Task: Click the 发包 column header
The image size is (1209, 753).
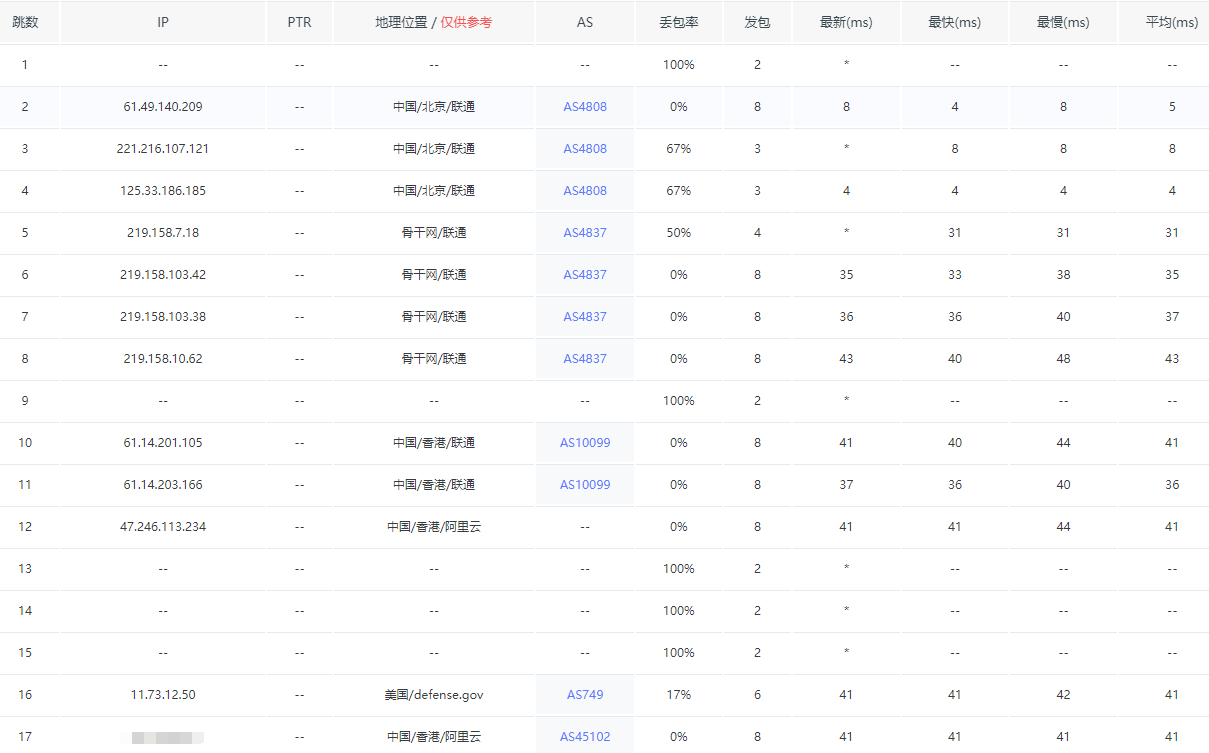Action: [x=757, y=22]
